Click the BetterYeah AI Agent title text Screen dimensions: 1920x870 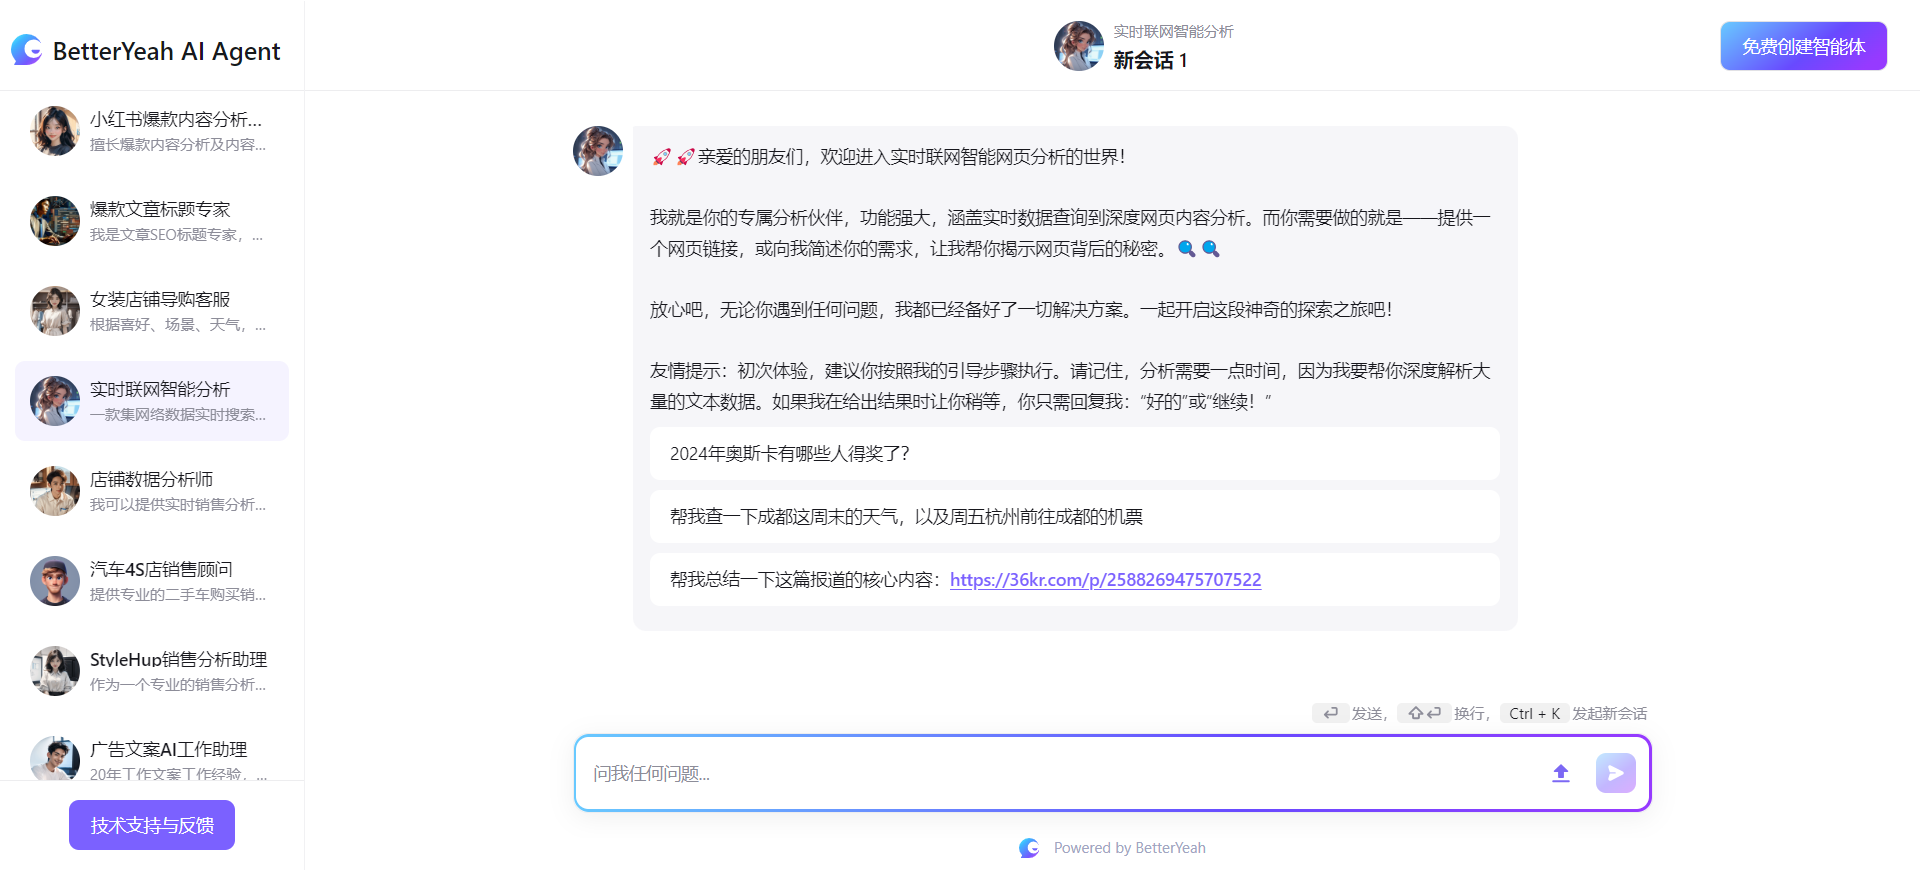166,51
